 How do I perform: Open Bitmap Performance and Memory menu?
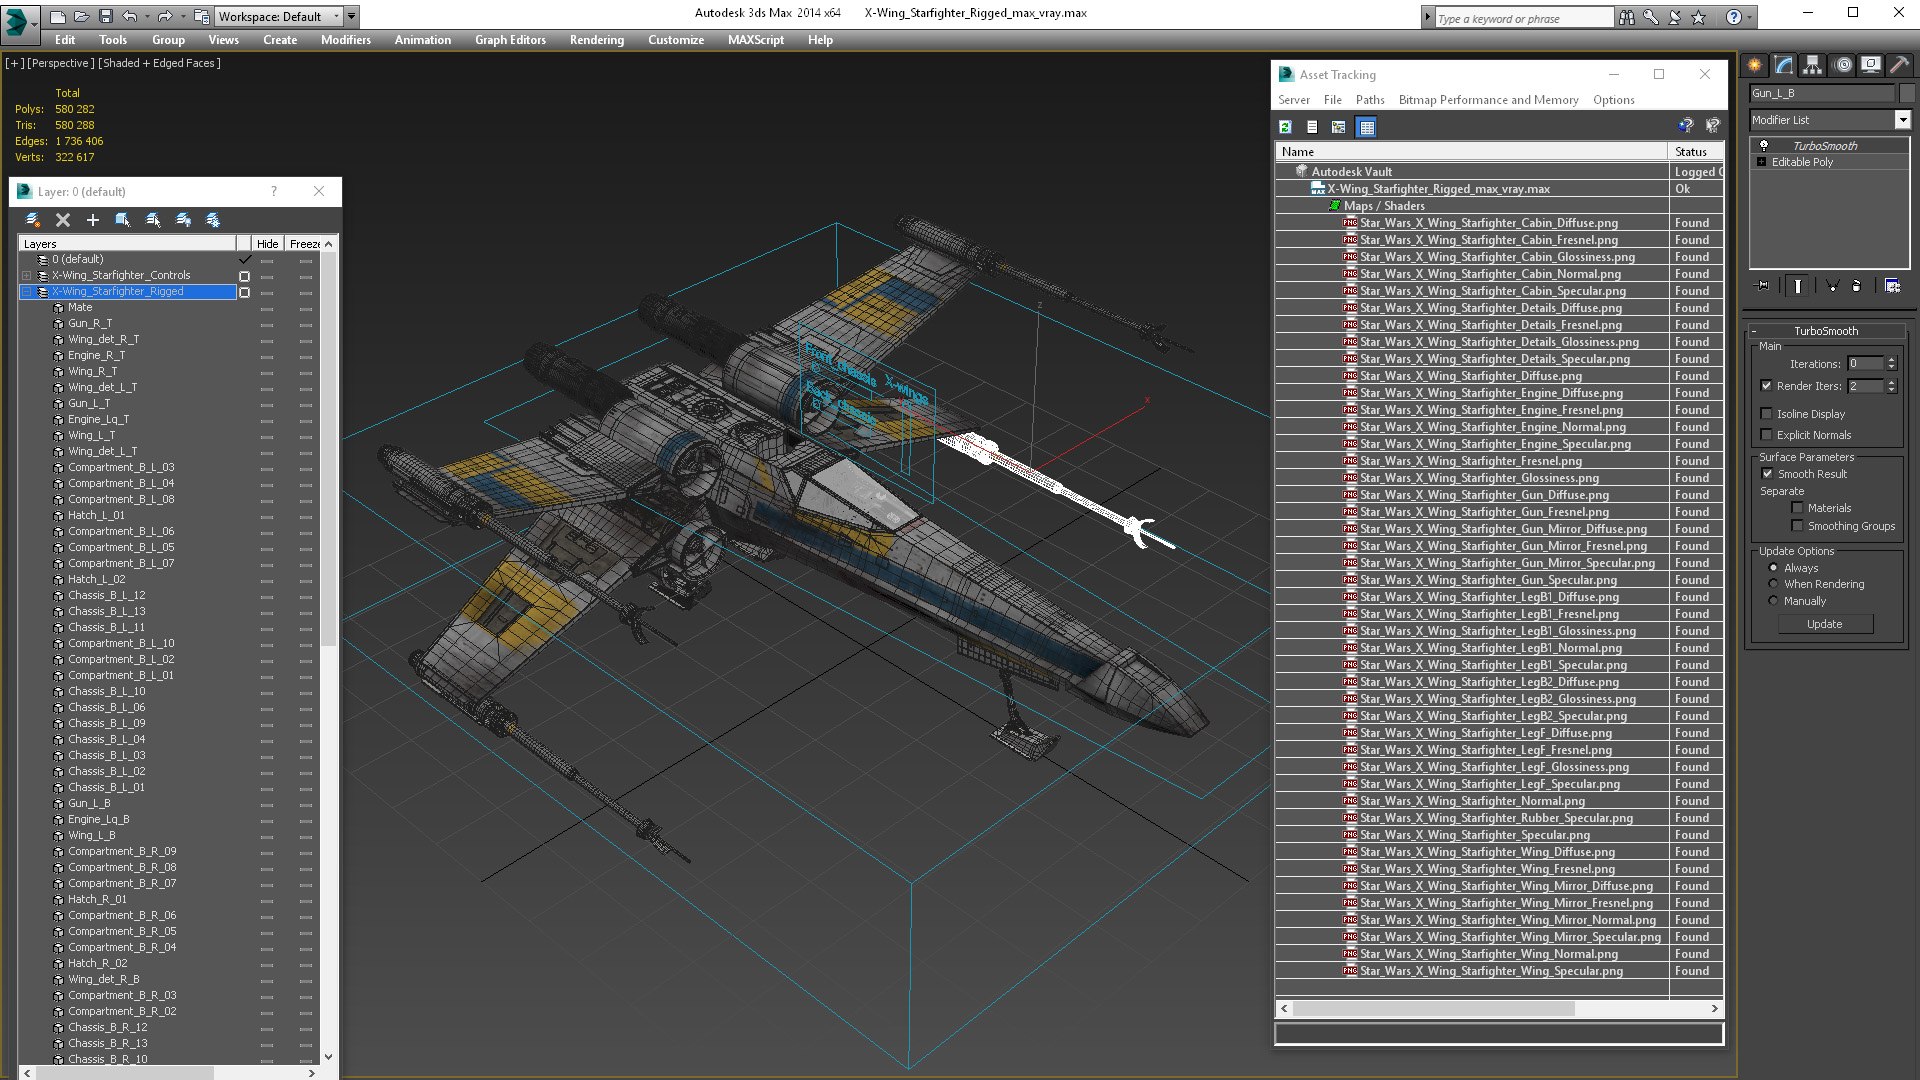1488,100
